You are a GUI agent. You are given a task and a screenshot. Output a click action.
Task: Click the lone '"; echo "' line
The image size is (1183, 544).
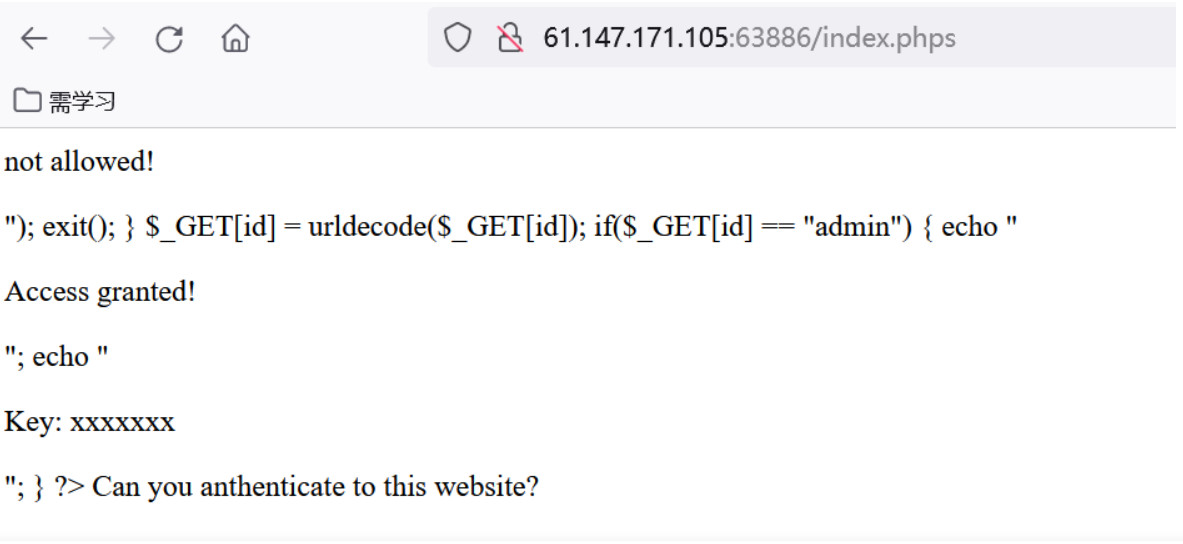[x=57, y=357]
